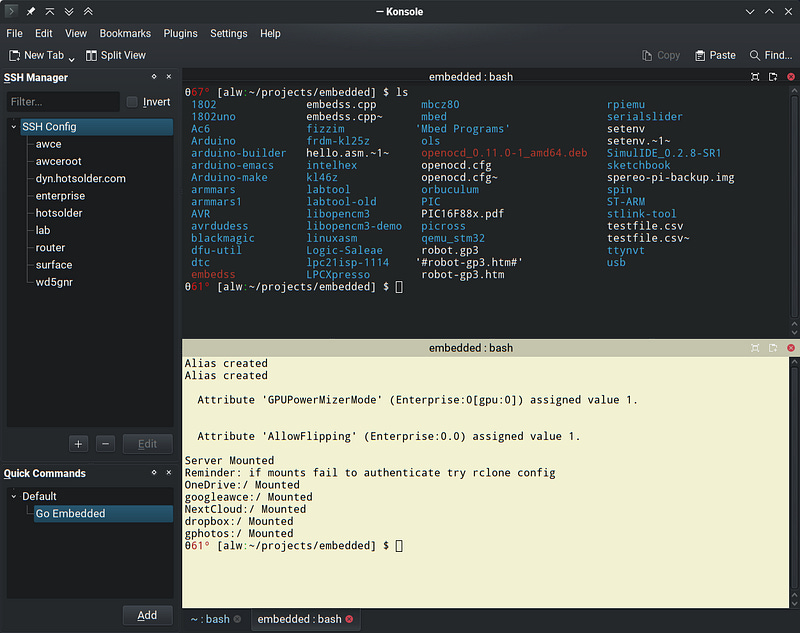Viewport: 800px width, 633px height.
Task: Click the plus button to add SSH entry
Action: coord(79,444)
